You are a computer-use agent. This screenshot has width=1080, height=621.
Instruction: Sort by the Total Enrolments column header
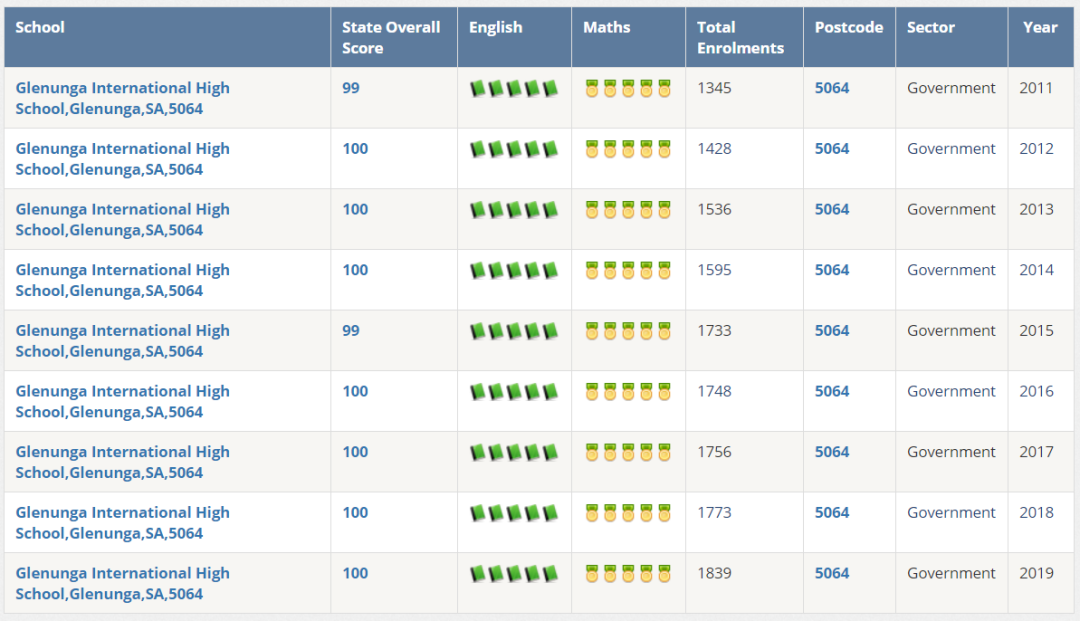pyautogui.click(x=740, y=37)
